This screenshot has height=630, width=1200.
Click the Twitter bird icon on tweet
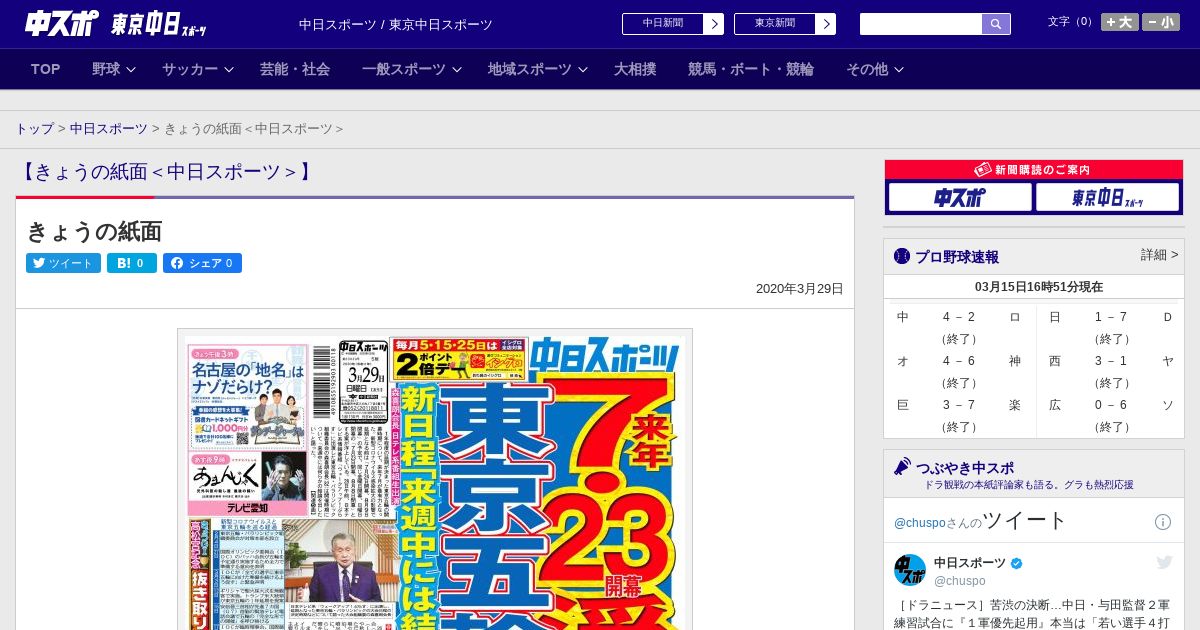pos(1164,563)
